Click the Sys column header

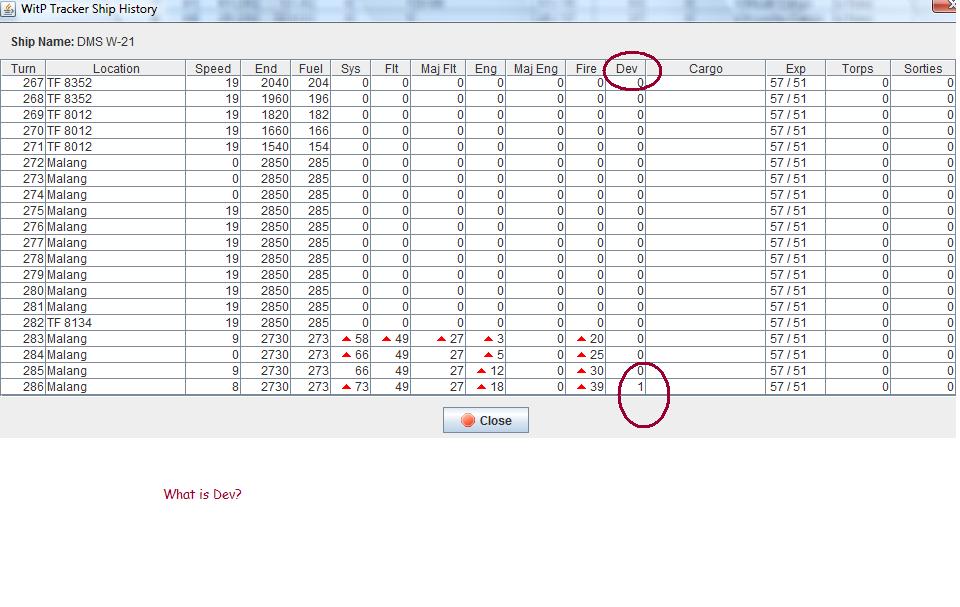tap(350, 69)
